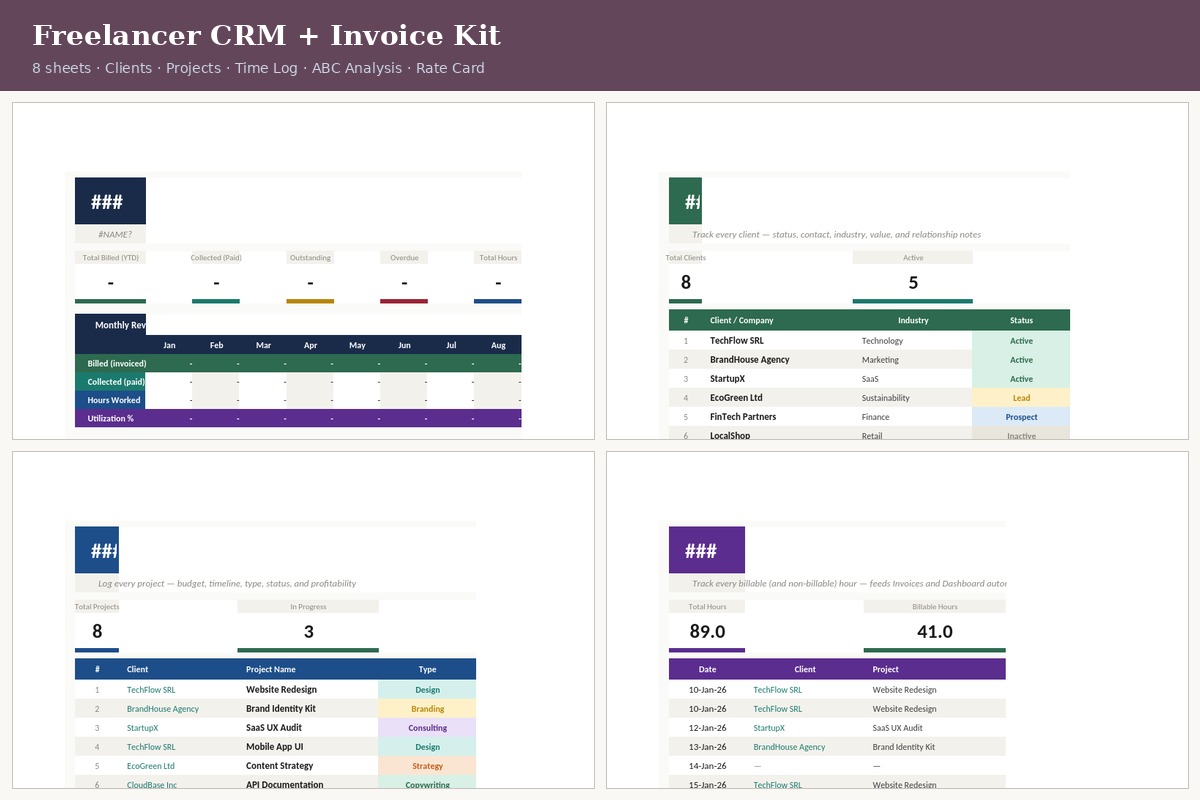Select the Jan column in Monthly Revenue table

pyautogui.click(x=169, y=344)
